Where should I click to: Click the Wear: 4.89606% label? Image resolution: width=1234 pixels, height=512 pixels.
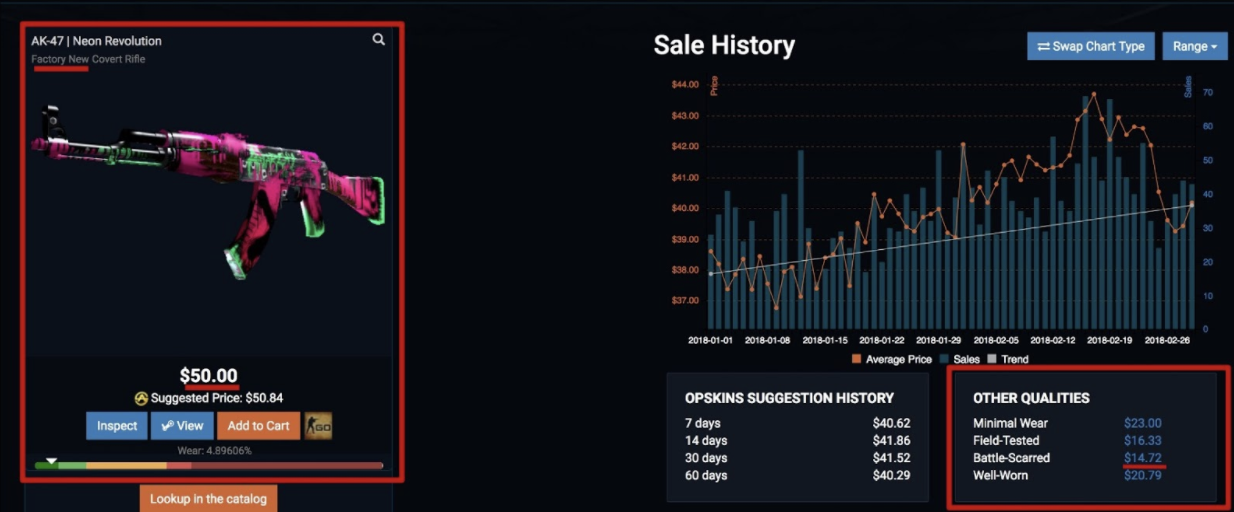[209, 451]
